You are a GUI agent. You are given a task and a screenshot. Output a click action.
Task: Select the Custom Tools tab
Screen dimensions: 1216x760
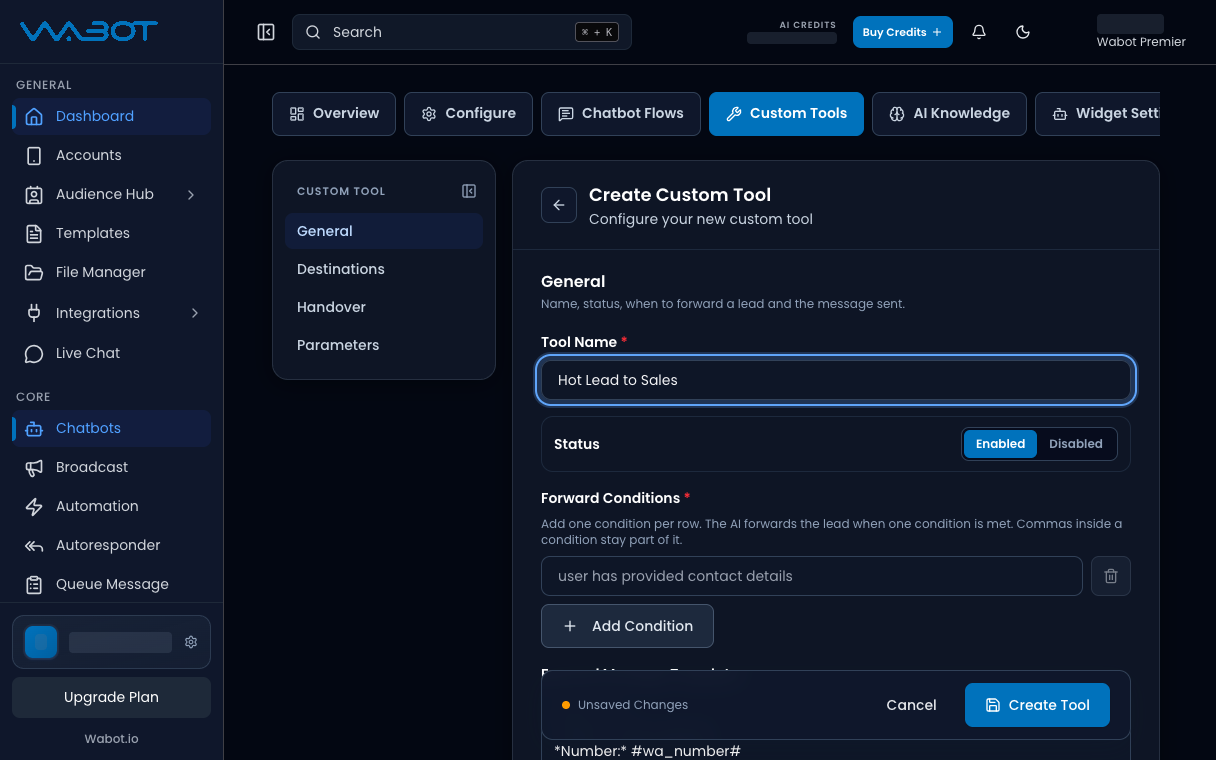pos(786,114)
